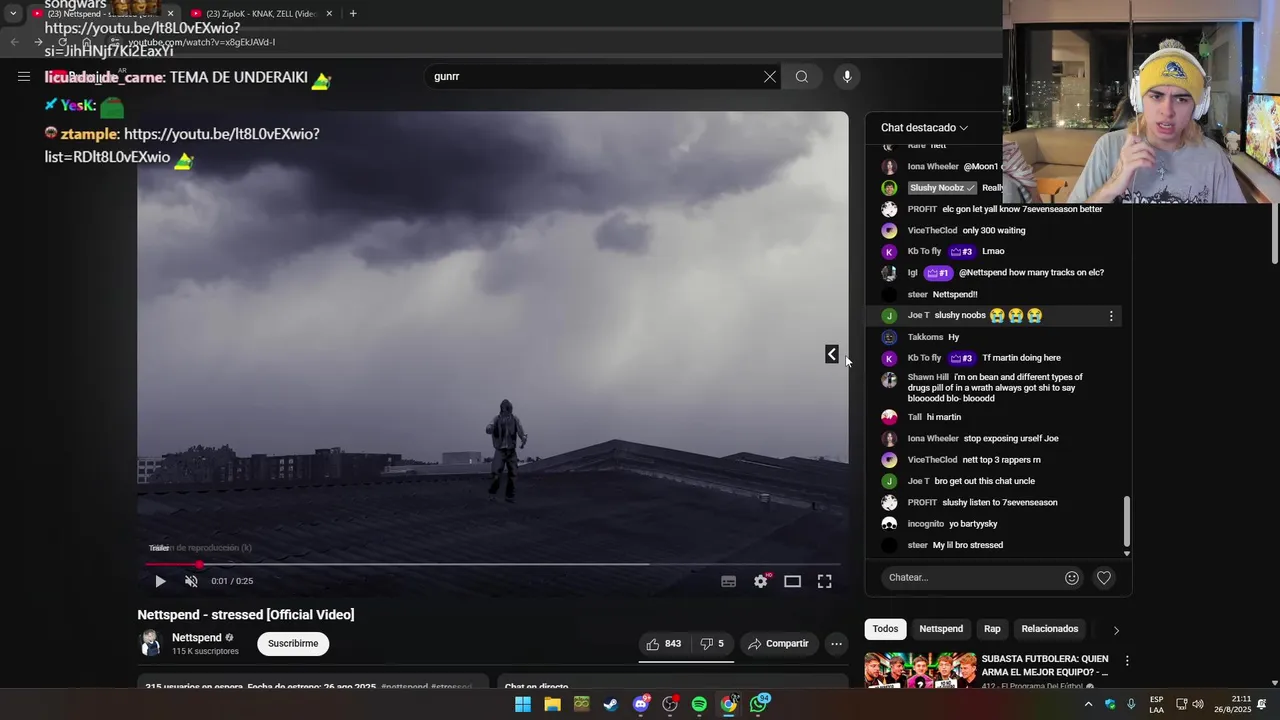The width and height of the screenshot is (1280, 720).
Task: Click the magnifier search button
Action: pyautogui.click(x=802, y=77)
